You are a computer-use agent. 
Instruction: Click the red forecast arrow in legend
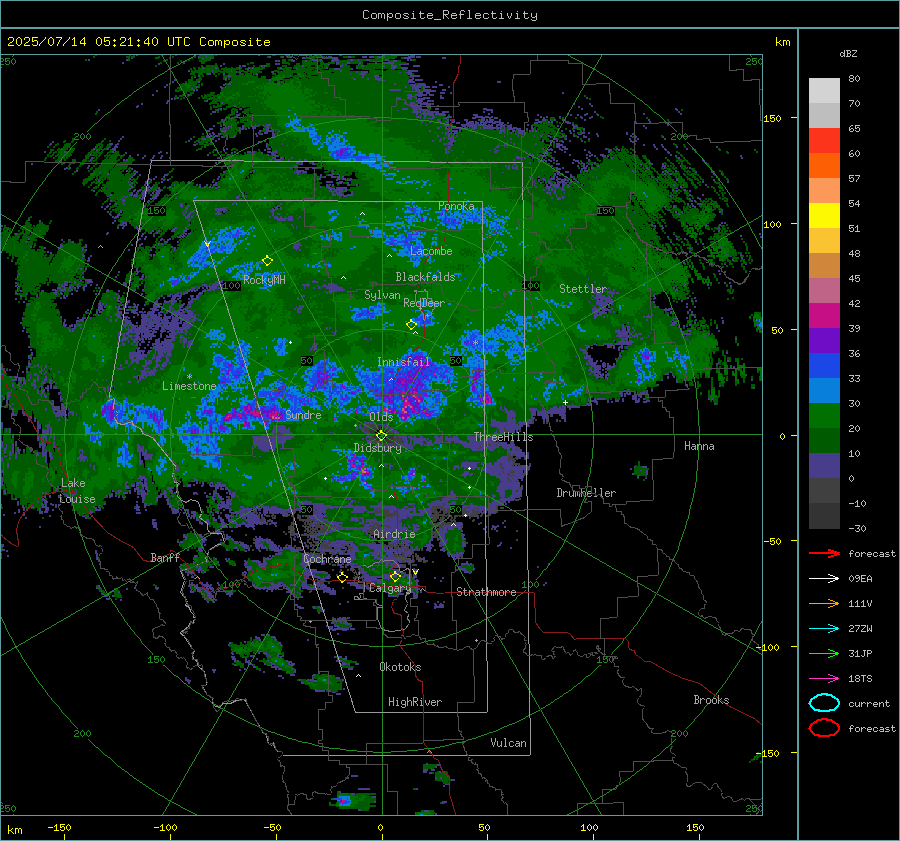tap(824, 553)
